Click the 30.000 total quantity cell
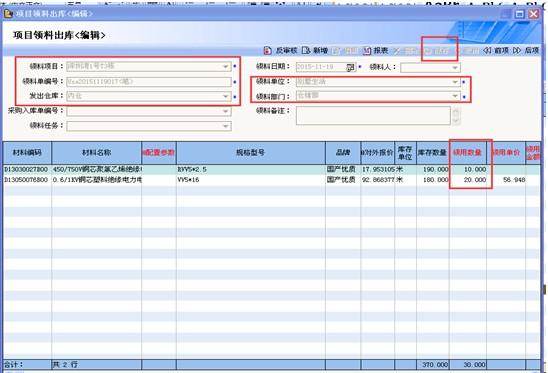The width and height of the screenshot is (548, 373). pyautogui.click(x=468, y=365)
